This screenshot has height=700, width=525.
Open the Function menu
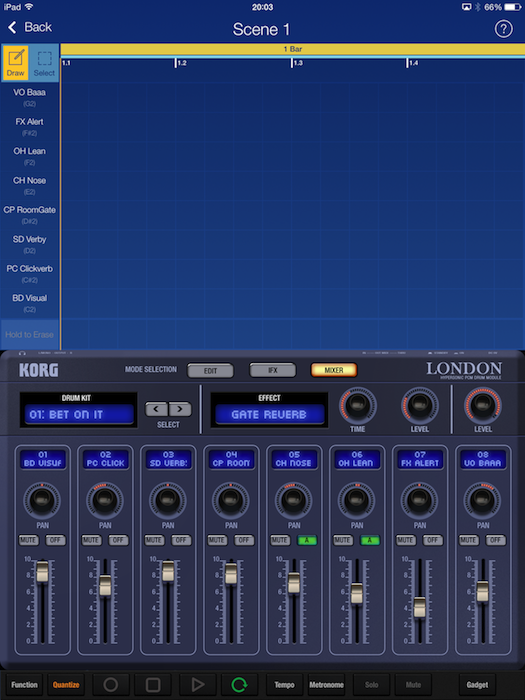tap(25, 684)
